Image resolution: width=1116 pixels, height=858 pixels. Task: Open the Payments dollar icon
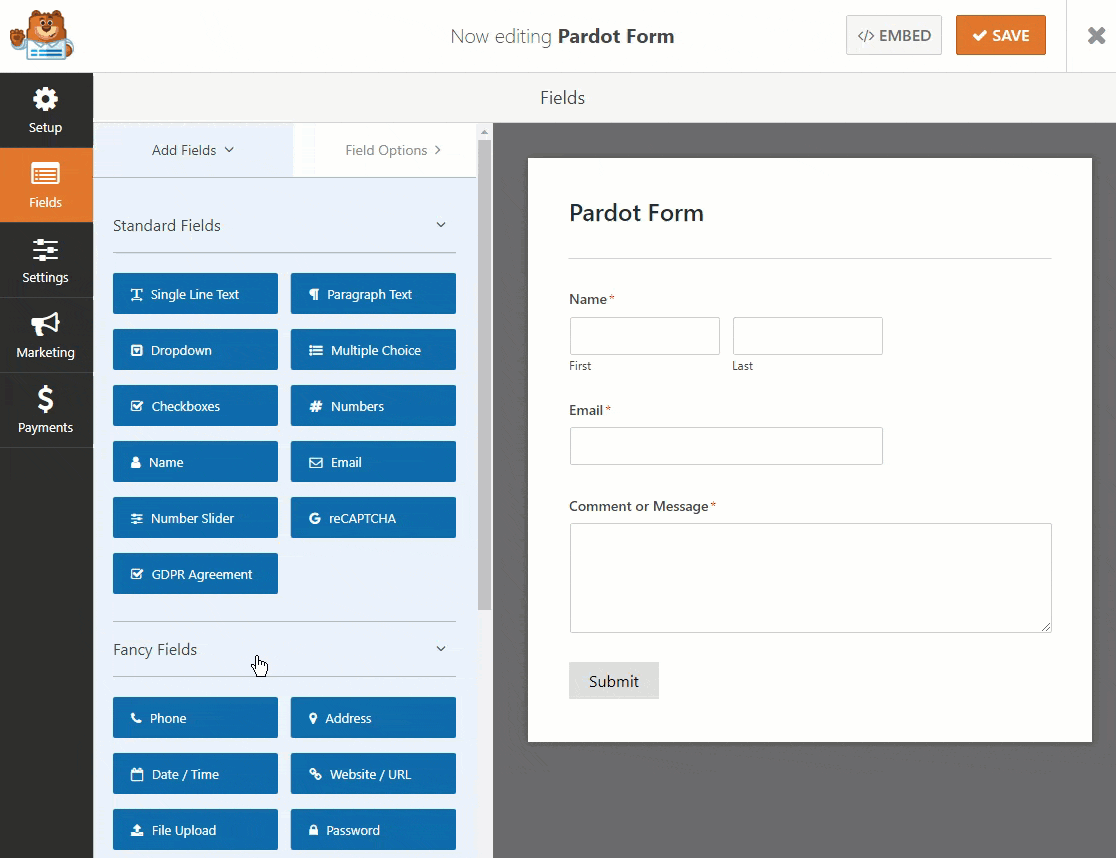[x=45, y=400]
